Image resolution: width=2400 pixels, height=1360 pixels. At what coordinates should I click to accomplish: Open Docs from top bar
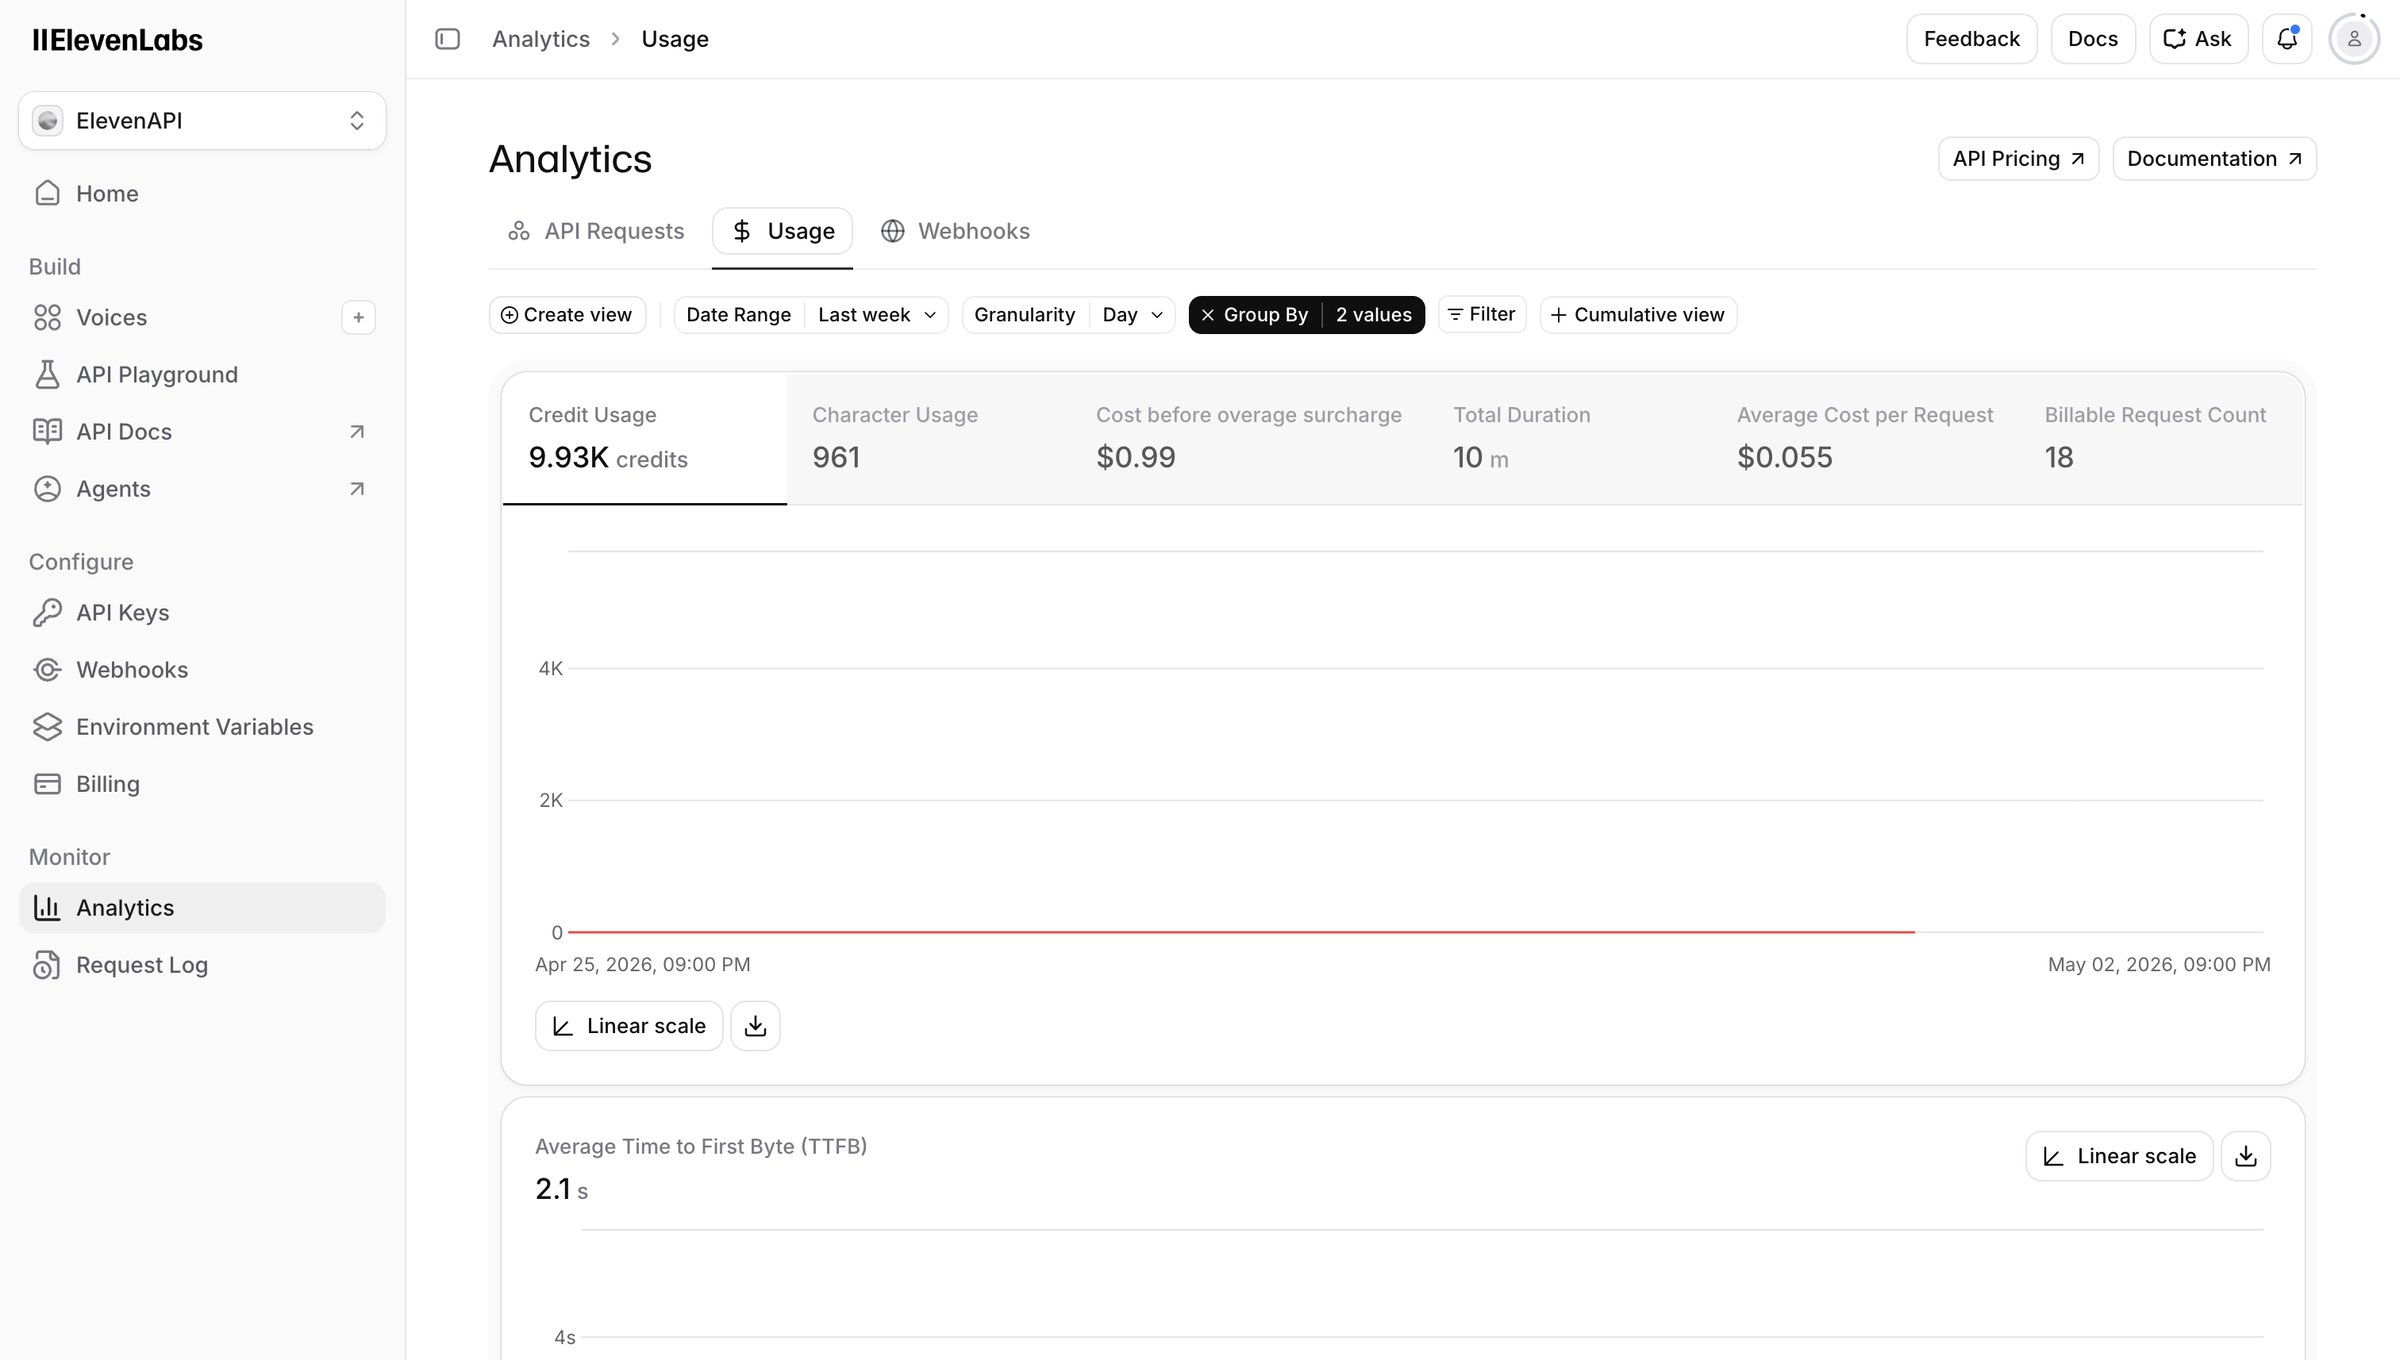coord(2093,39)
